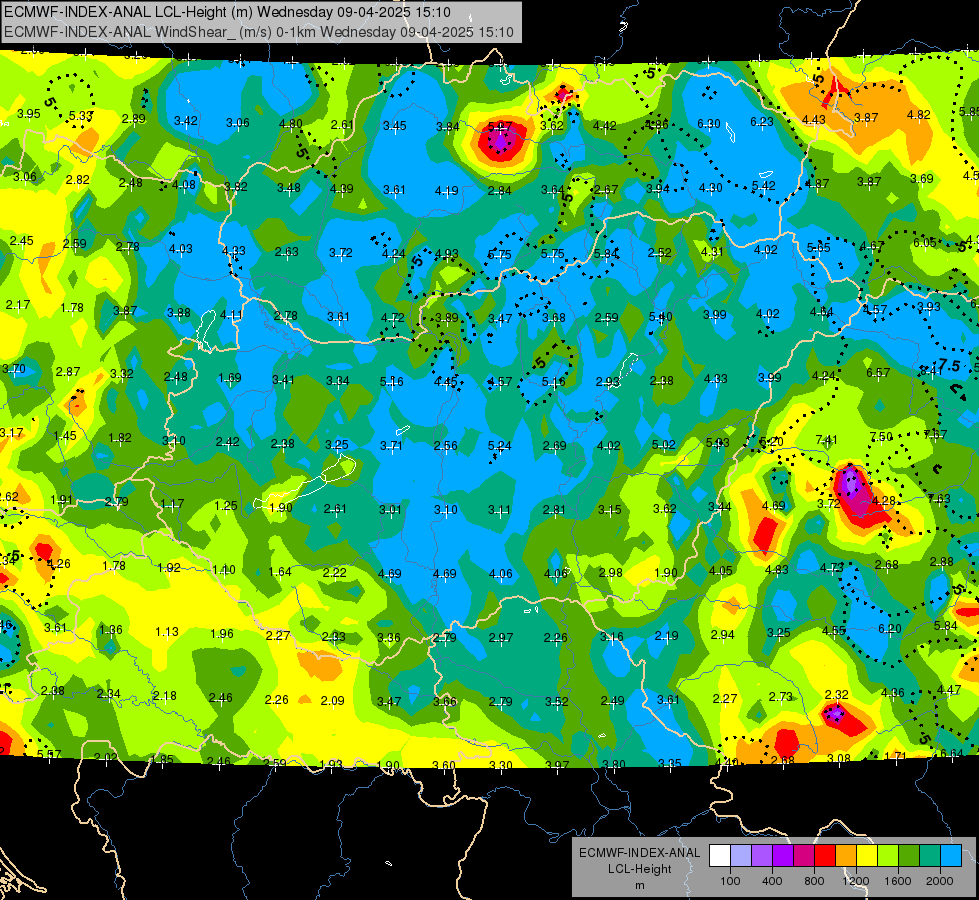Click the wind shear value 7.63
Image resolution: width=979 pixels, height=900 pixels.
coord(939,498)
